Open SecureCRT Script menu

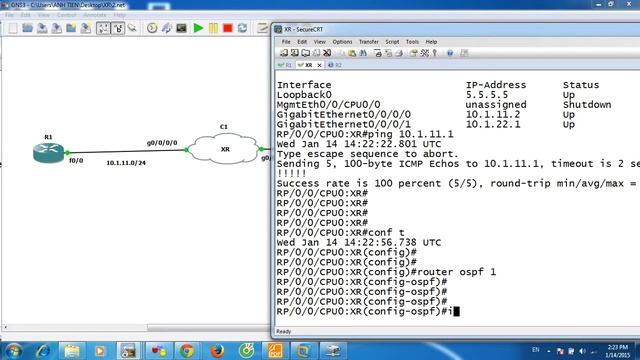[x=392, y=42]
